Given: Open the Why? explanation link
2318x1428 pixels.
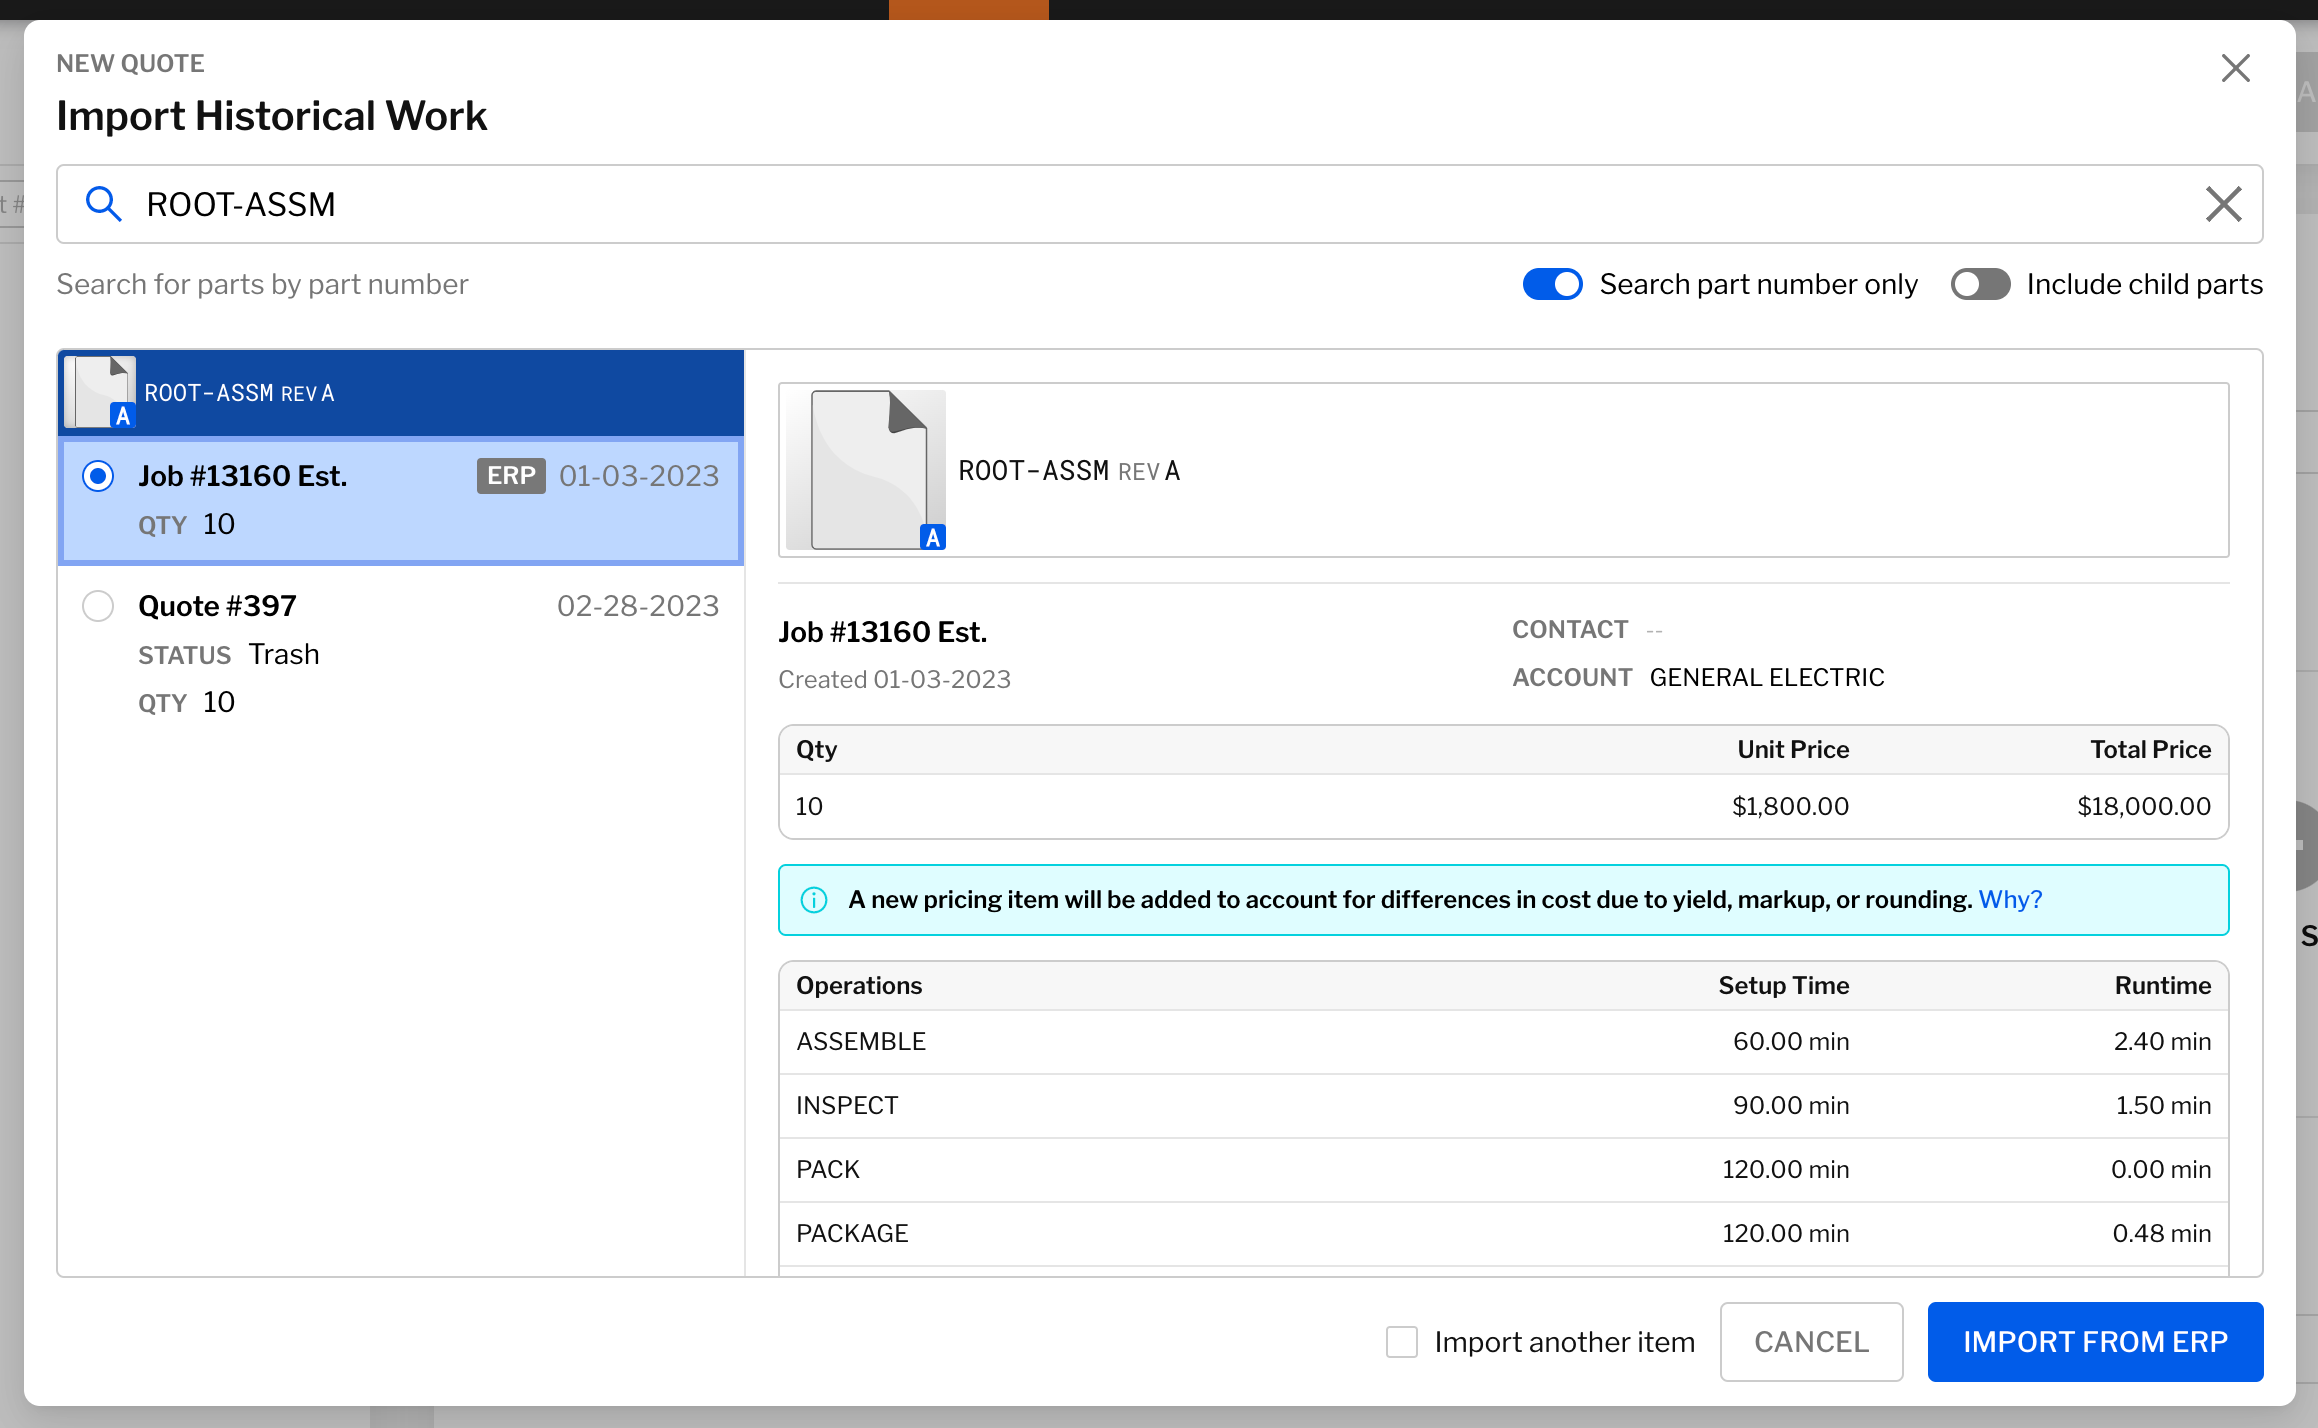Looking at the screenshot, I should pos(2010,899).
